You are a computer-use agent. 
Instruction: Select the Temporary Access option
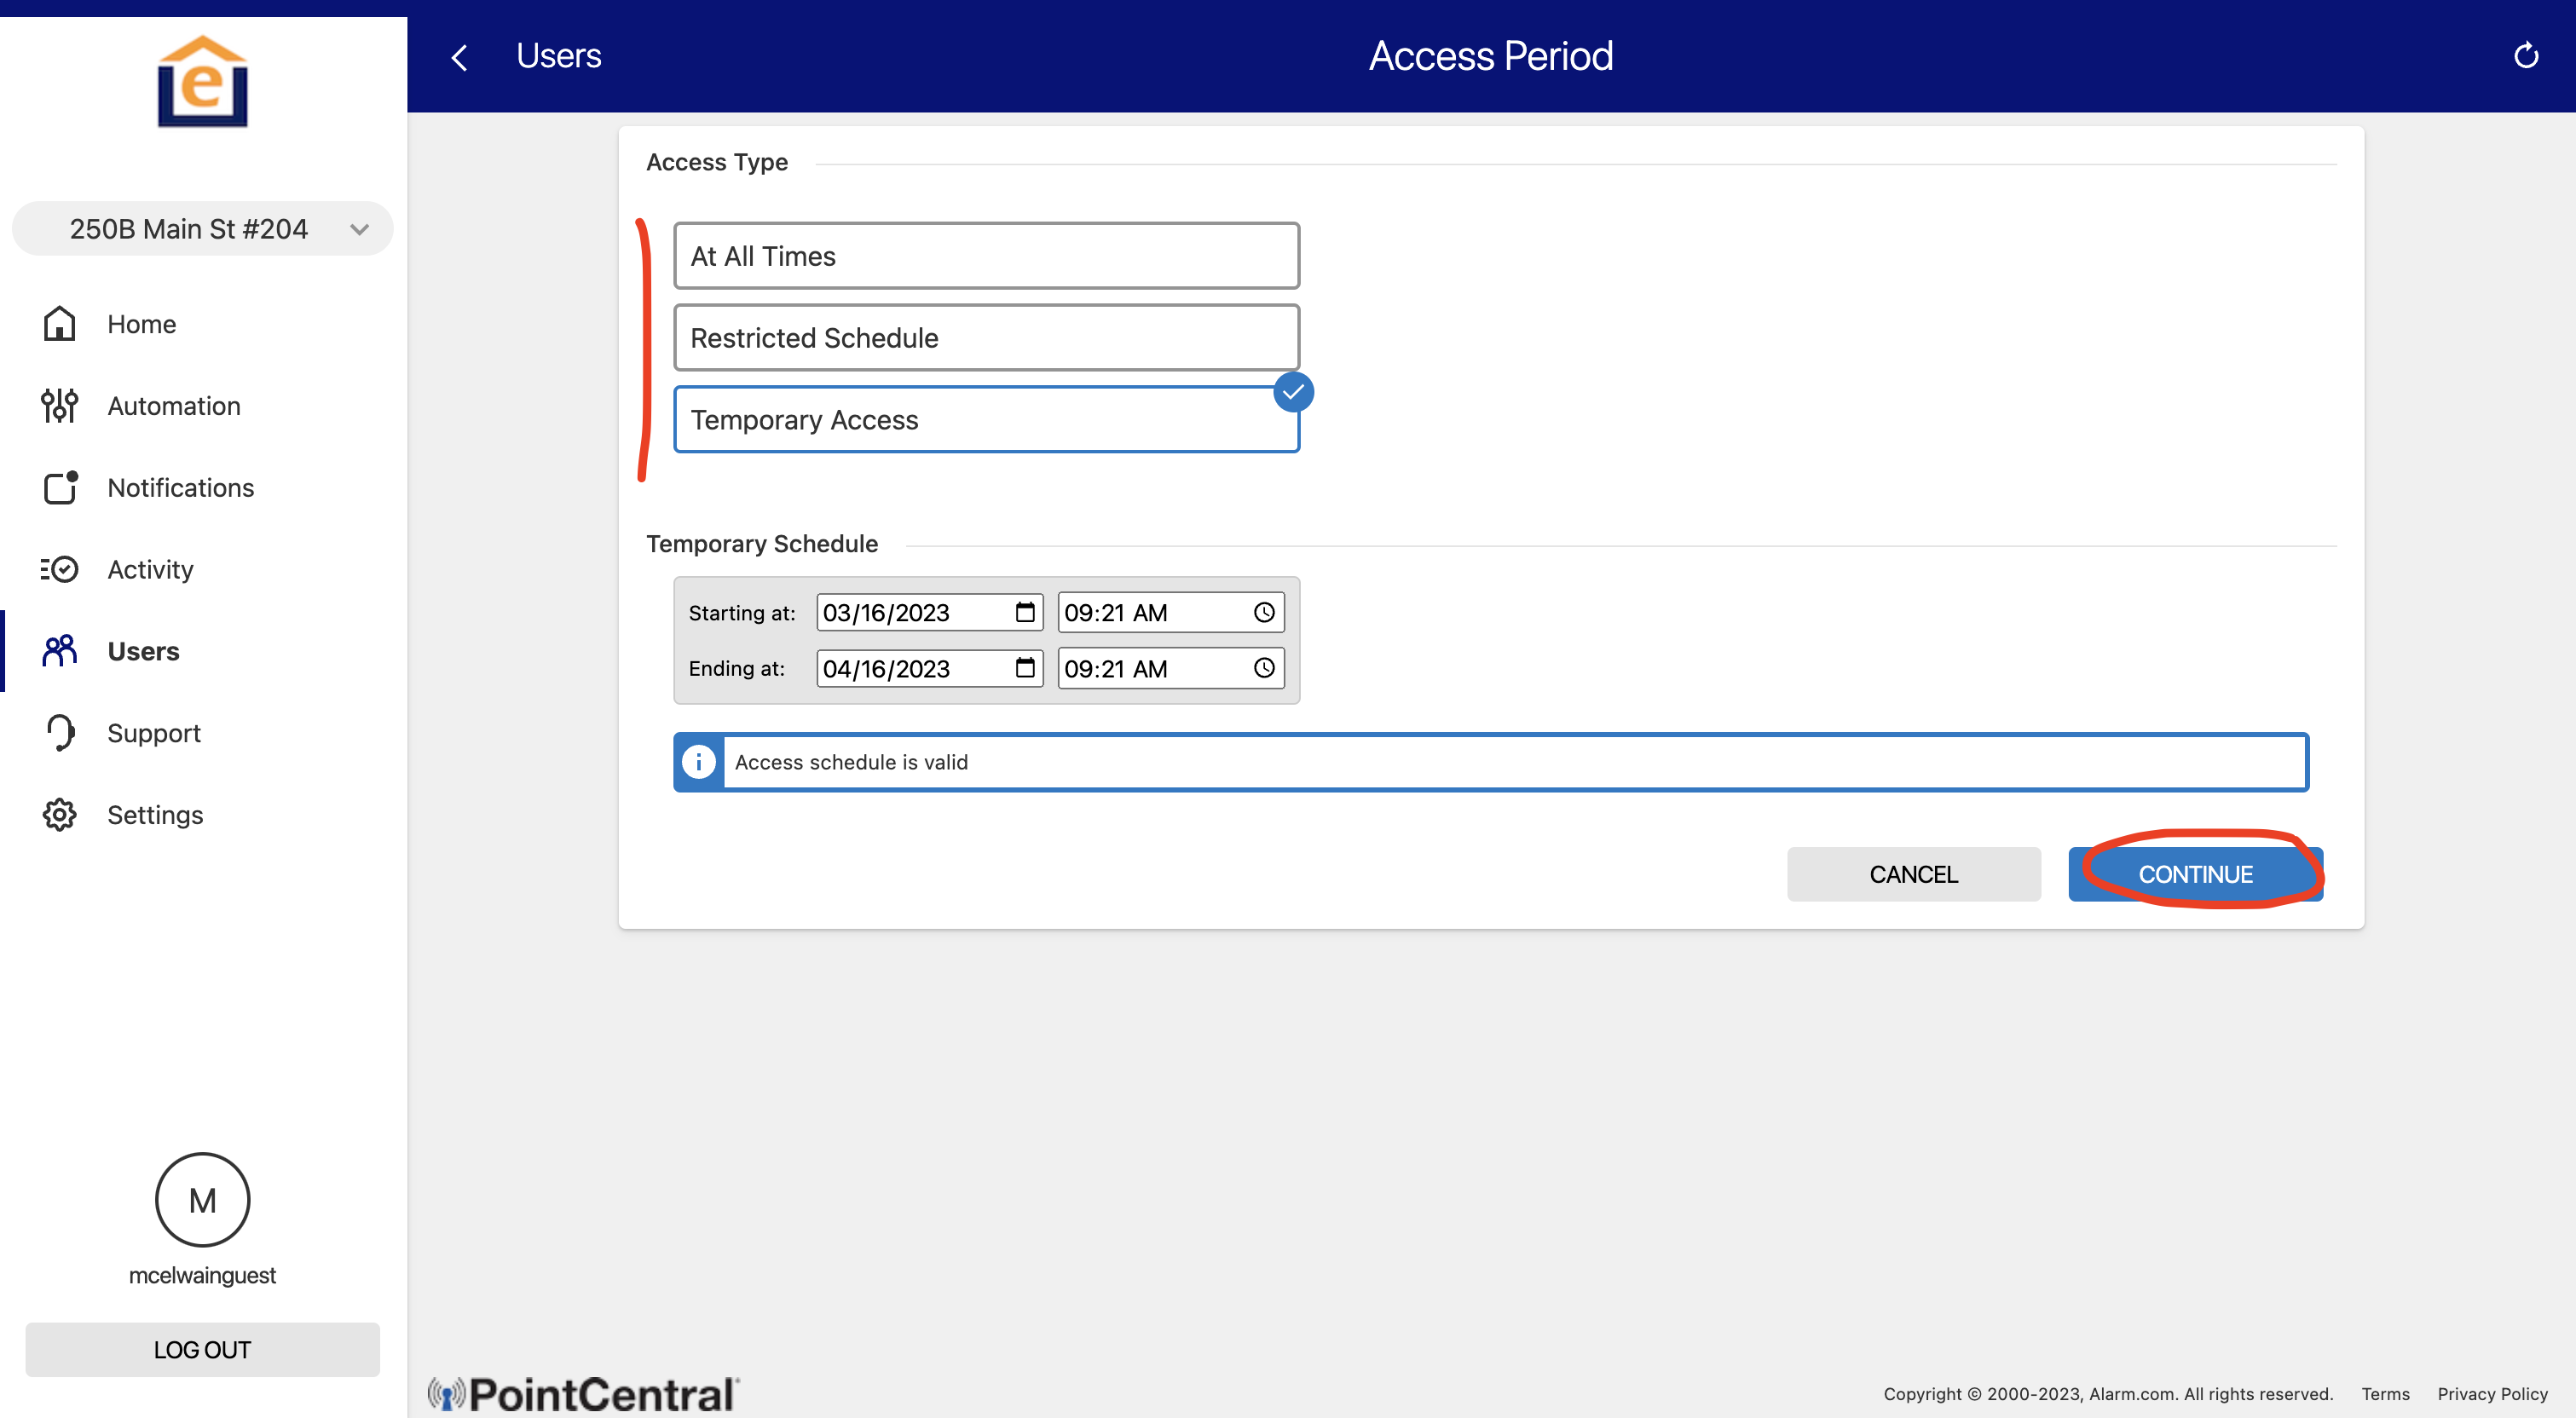(x=986, y=420)
